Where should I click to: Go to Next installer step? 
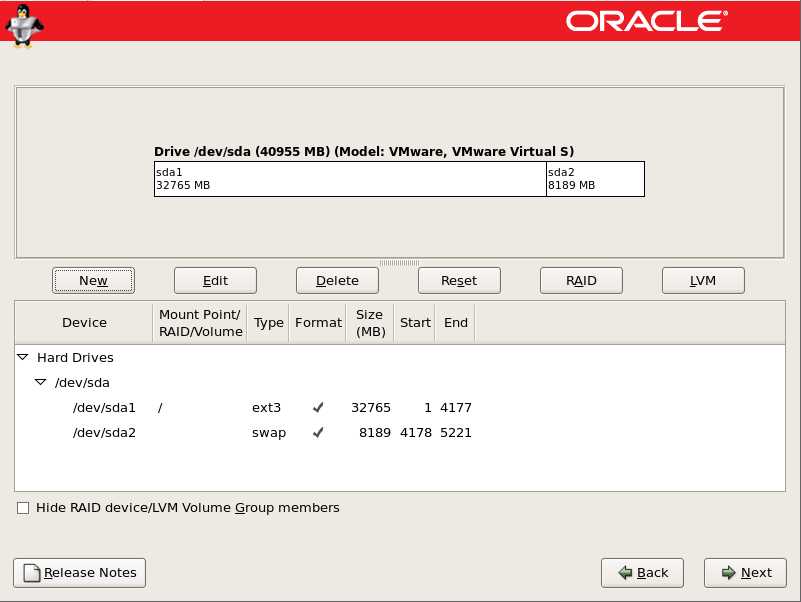click(x=745, y=573)
